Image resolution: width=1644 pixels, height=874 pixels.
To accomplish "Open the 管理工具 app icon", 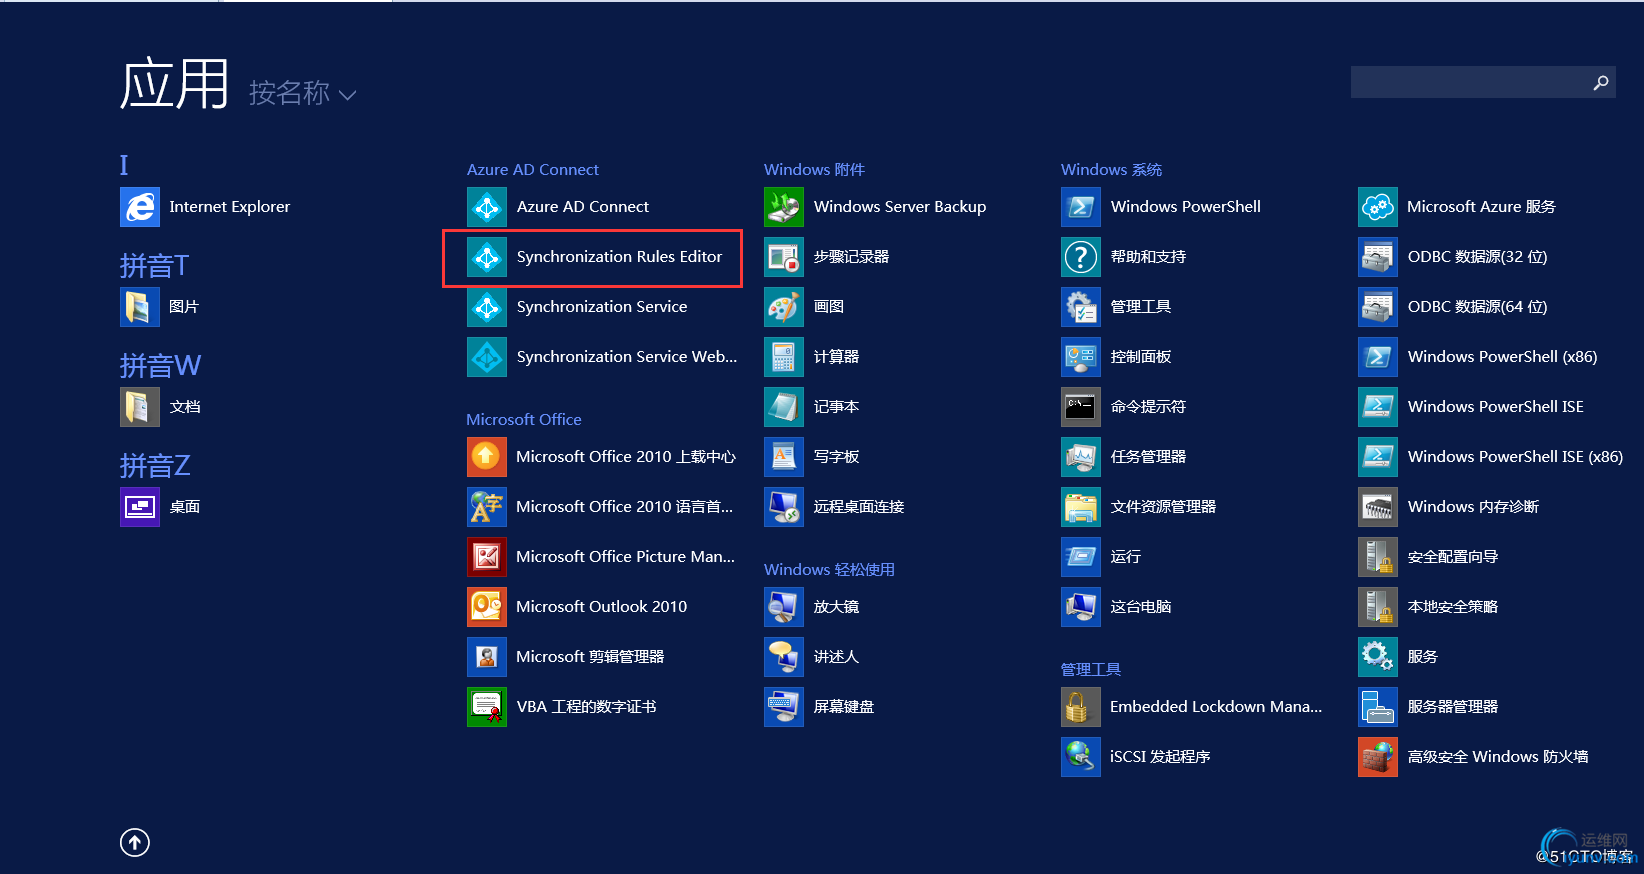I will click(1081, 307).
